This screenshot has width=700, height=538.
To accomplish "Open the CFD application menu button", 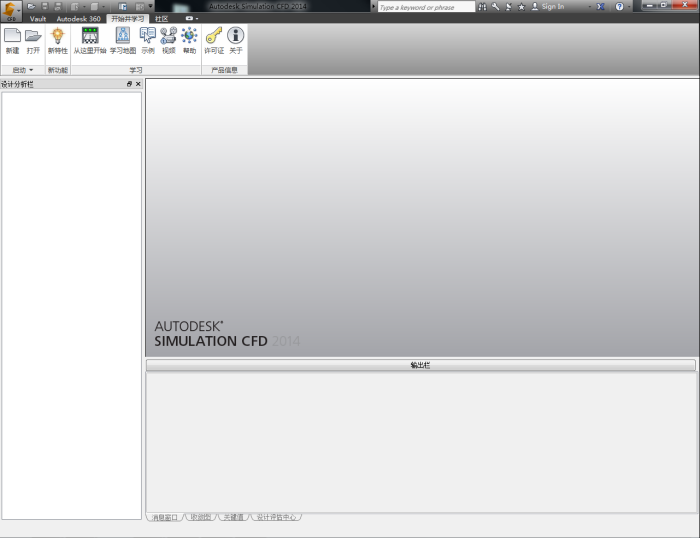I will pyautogui.click(x=11, y=11).
